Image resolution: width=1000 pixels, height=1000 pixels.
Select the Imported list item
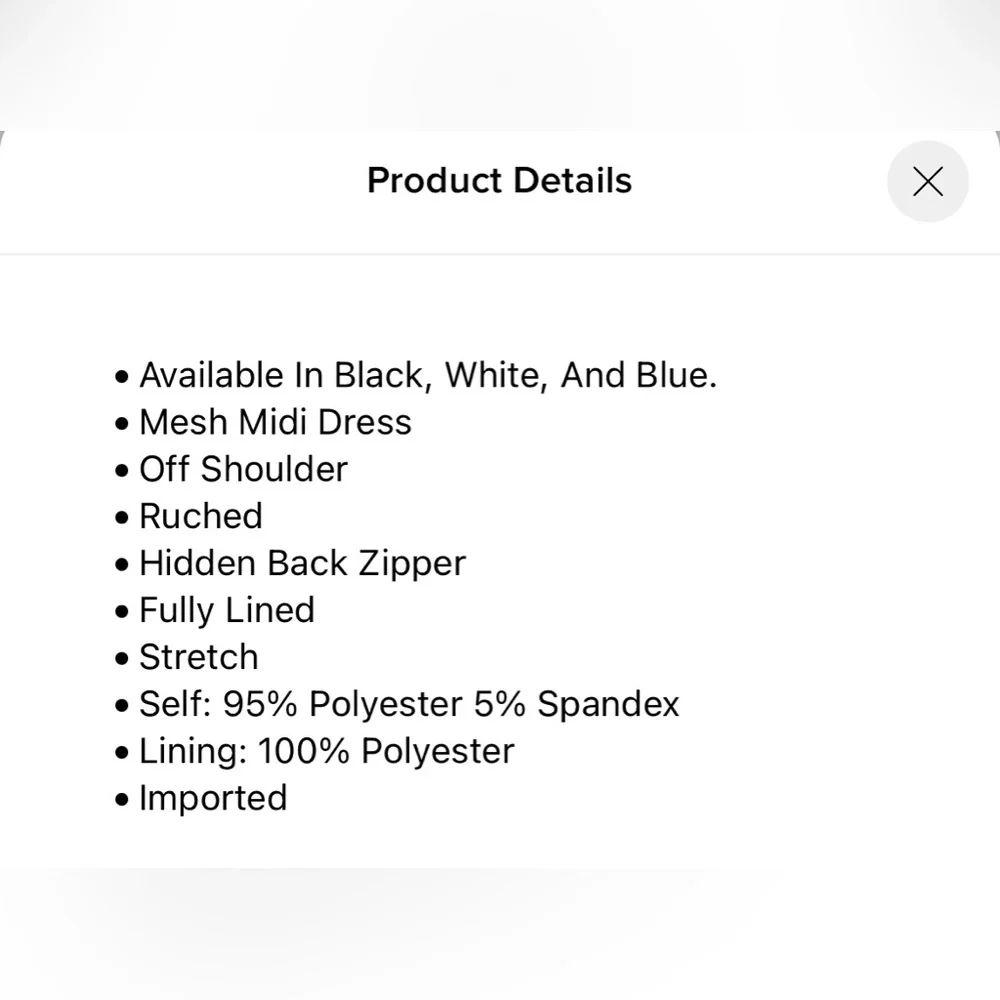coord(213,798)
